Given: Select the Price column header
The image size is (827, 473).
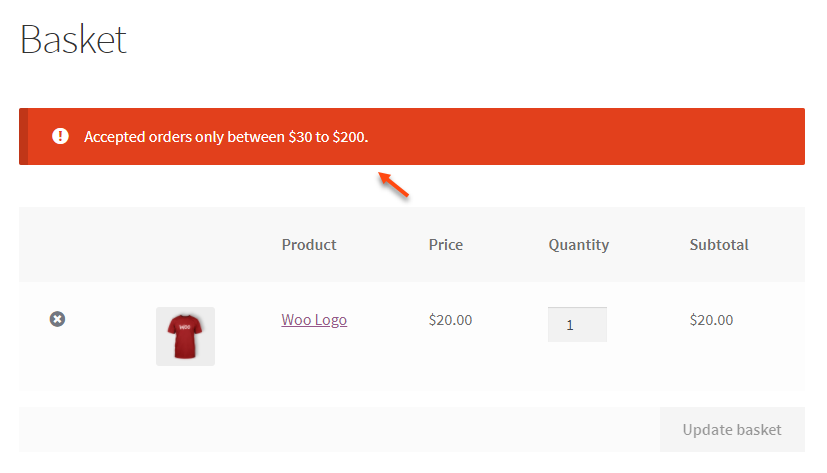Looking at the screenshot, I should click(446, 245).
